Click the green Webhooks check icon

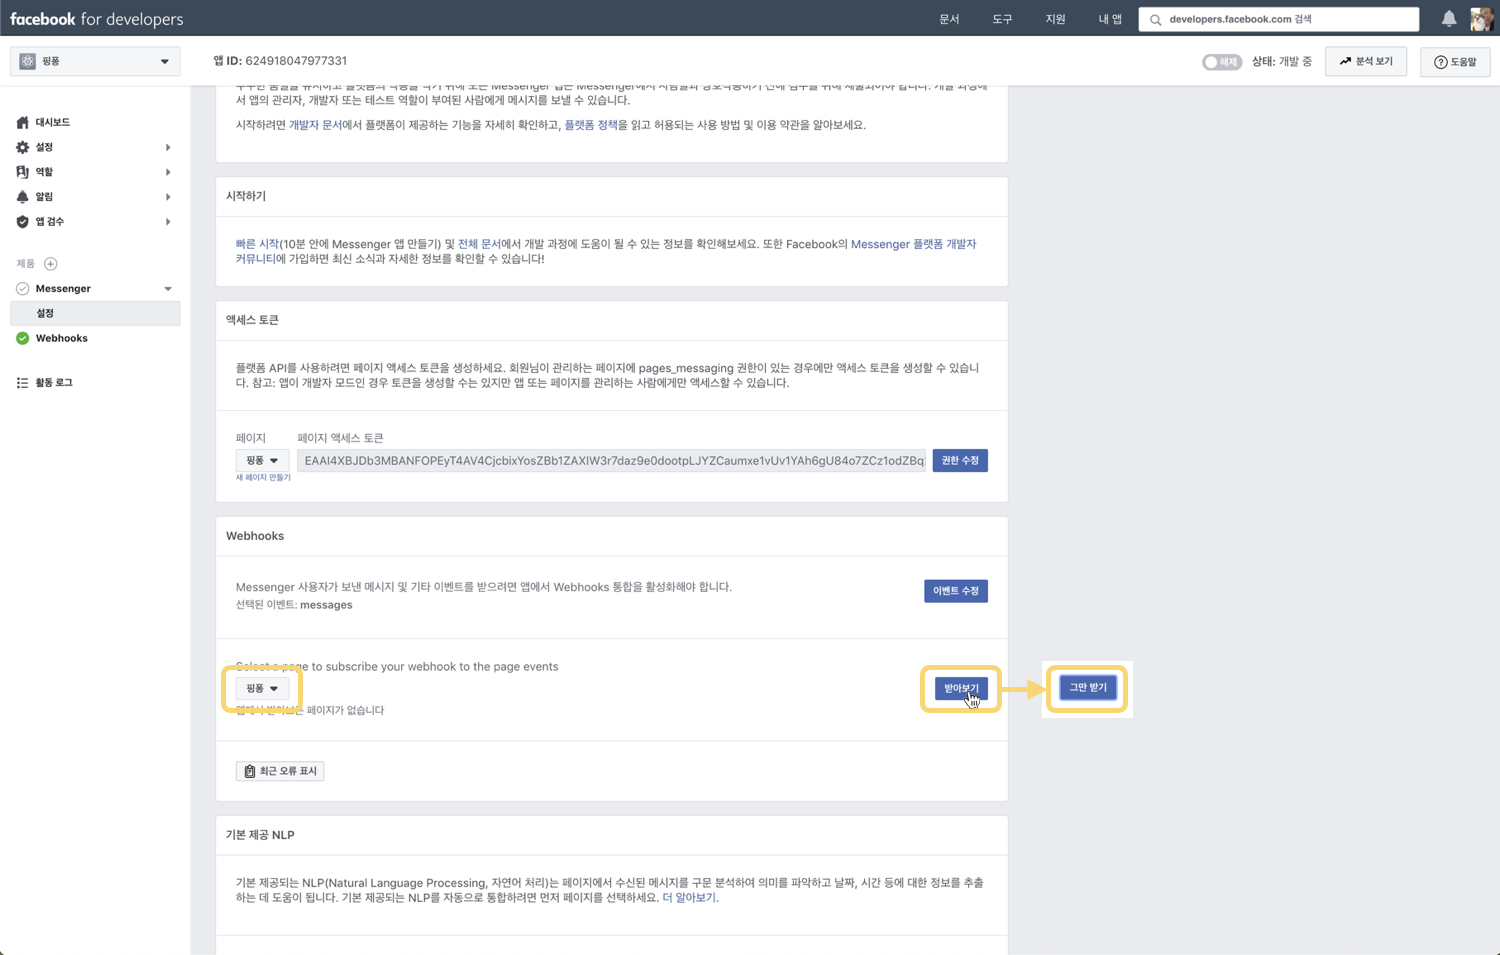point(22,338)
